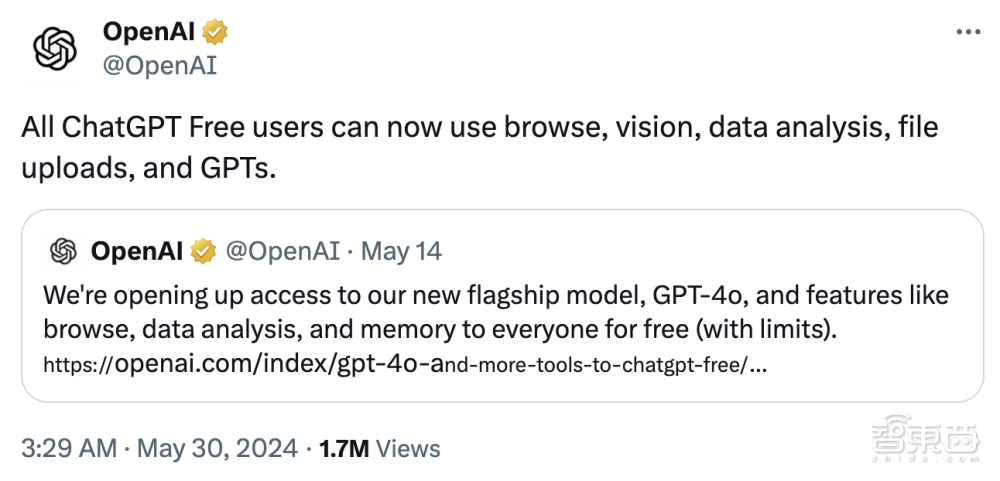Open the large OpenAI profile avatar
The height and width of the screenshot is (481, 1000).
tap(55, 48)
